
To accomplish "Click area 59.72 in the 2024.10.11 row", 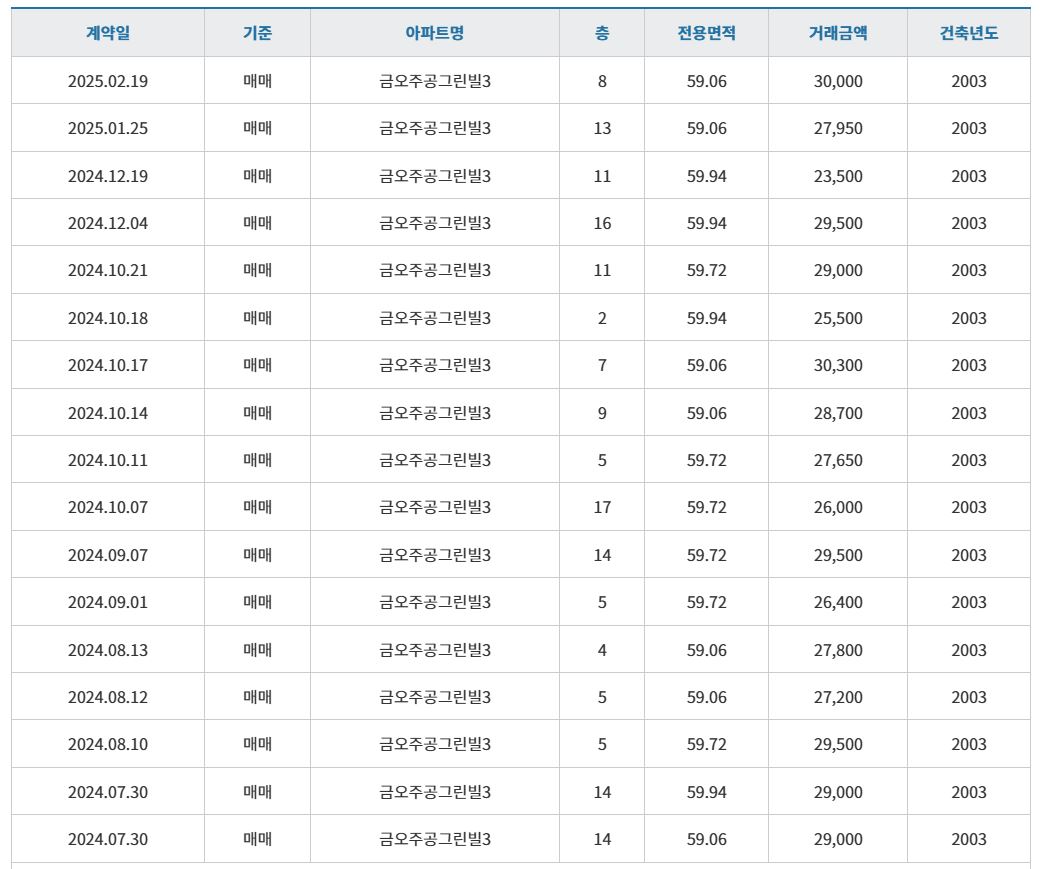I will [706, 460].
